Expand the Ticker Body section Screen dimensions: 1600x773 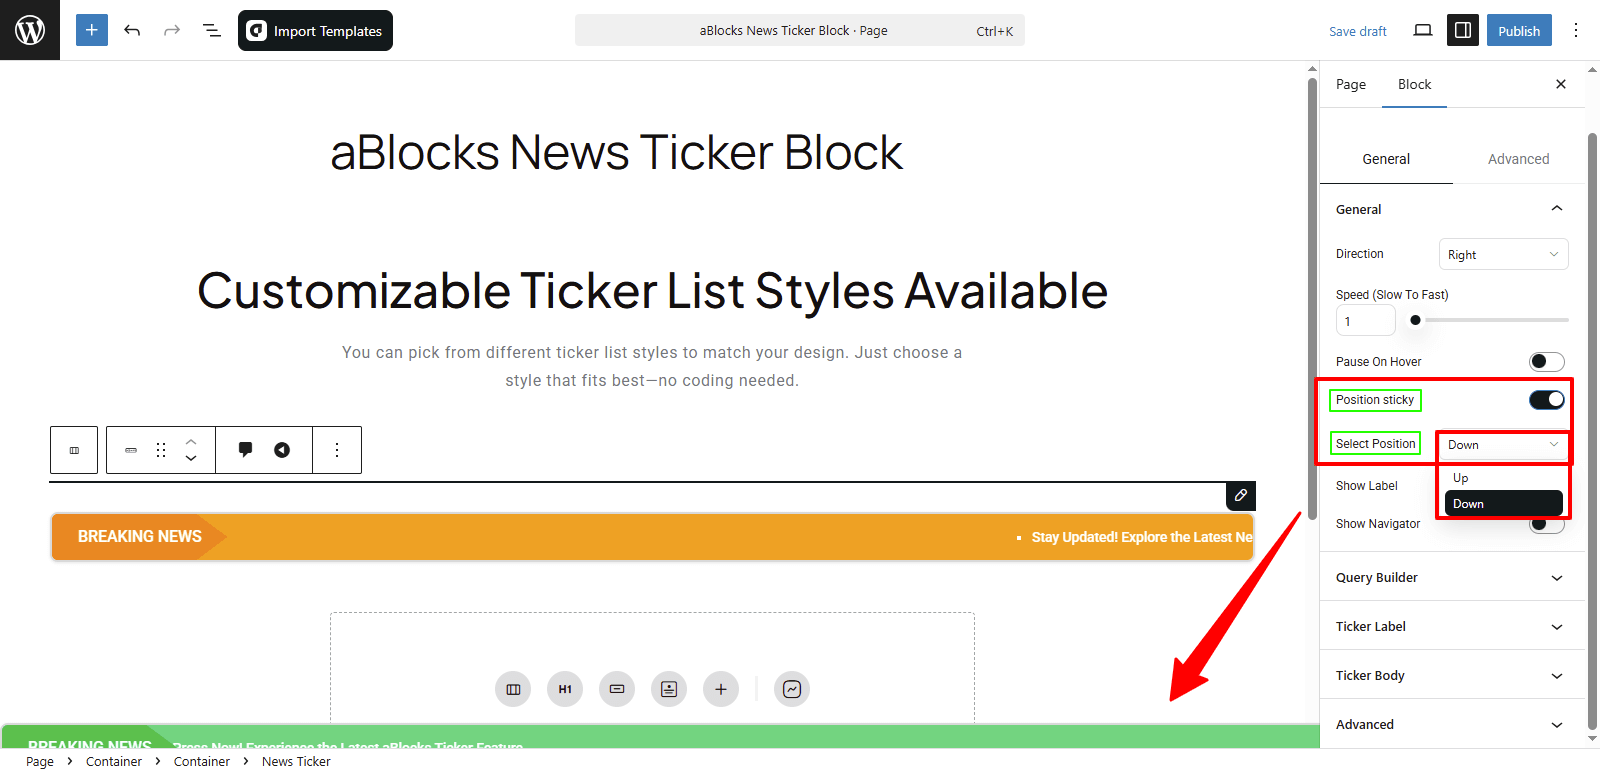(x=1452, y=675)
